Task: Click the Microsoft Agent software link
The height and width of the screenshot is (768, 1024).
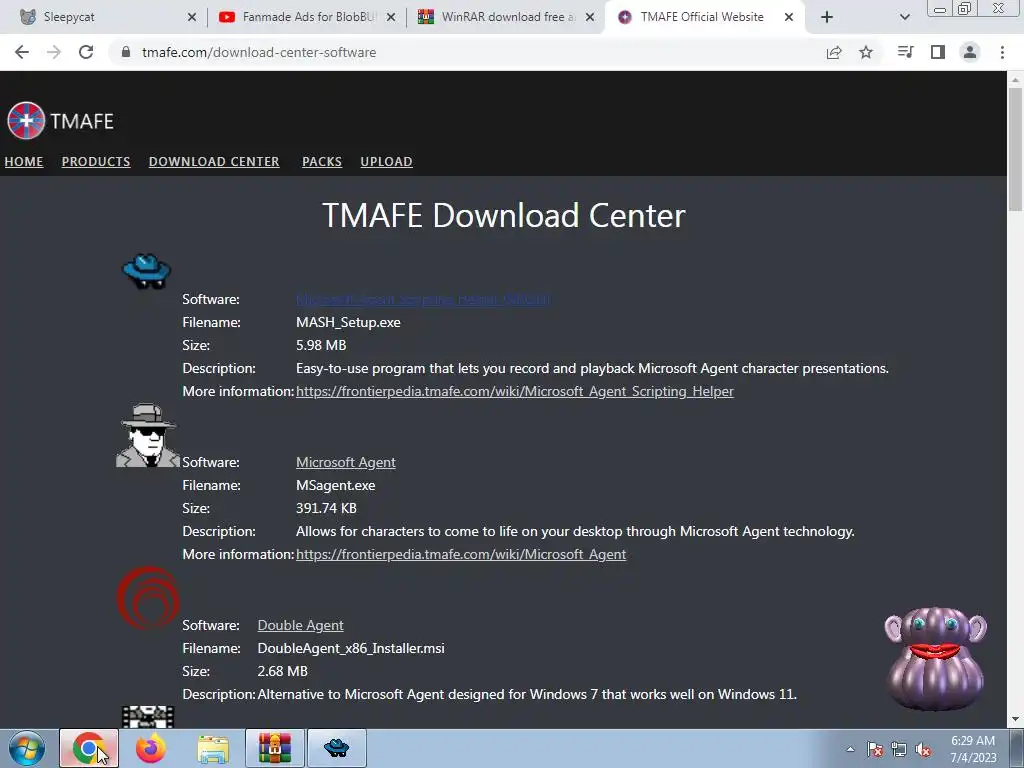Action: click(x=345, y=462)
